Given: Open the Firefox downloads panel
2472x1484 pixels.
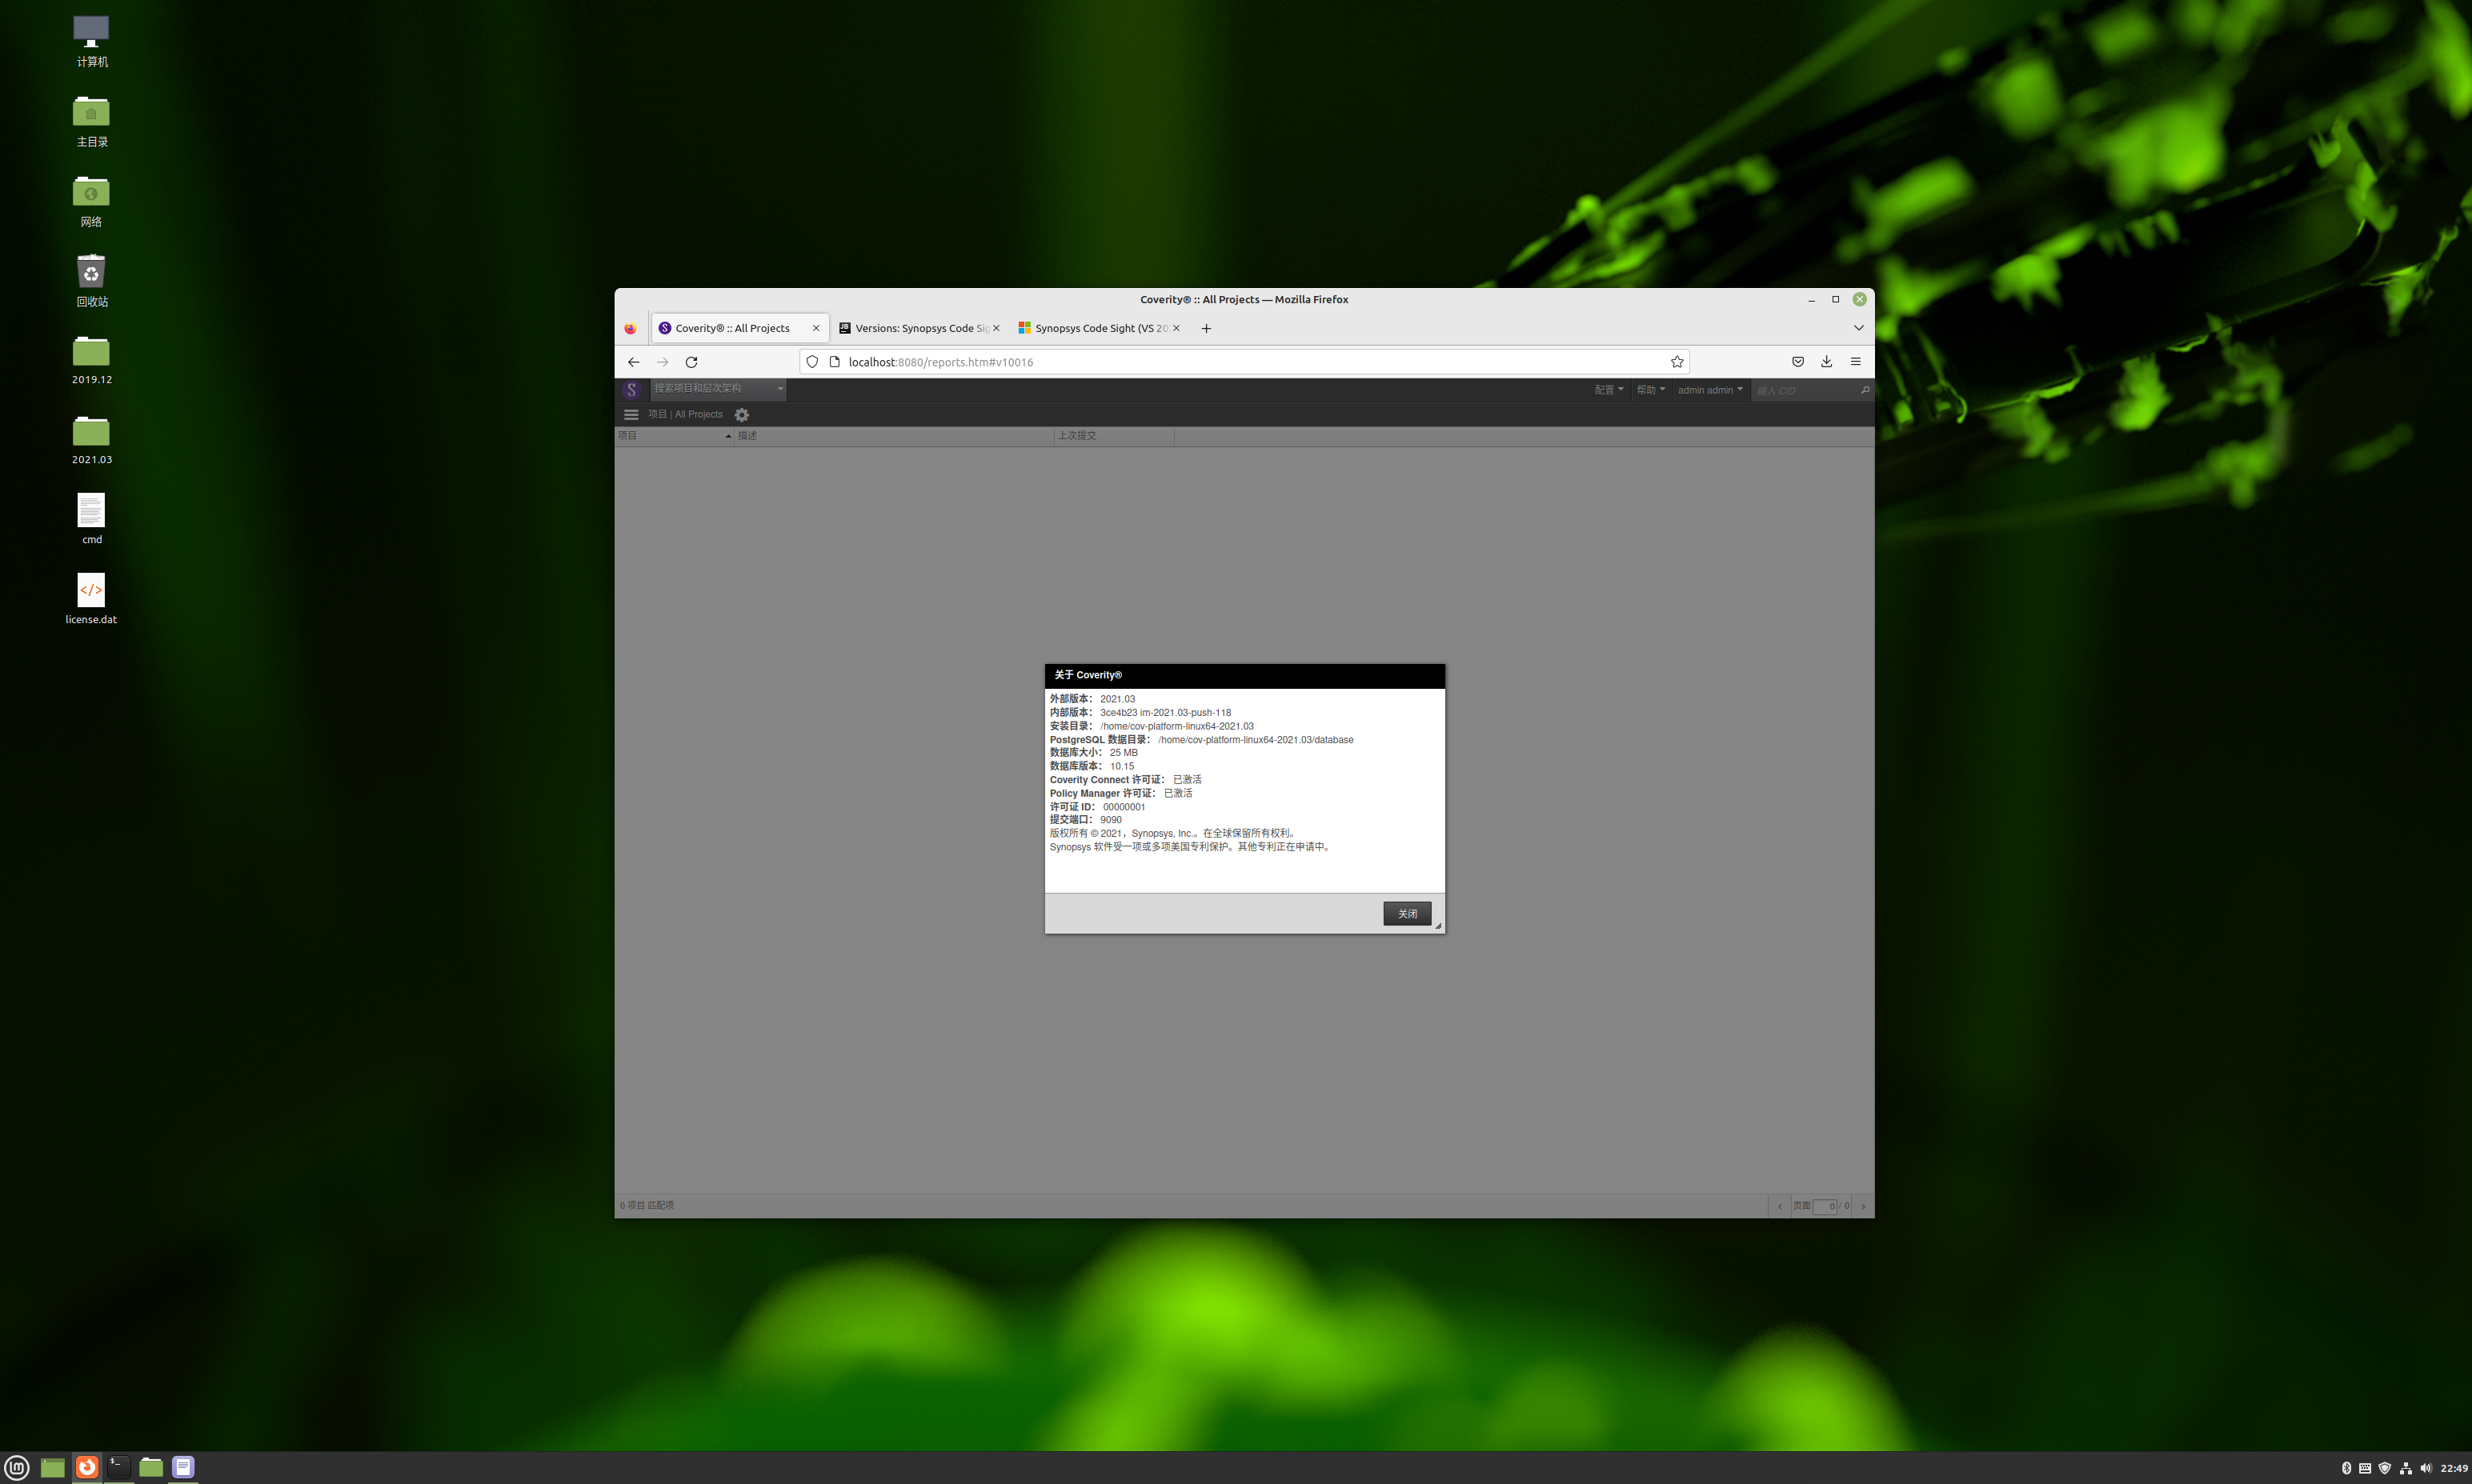Looking at the screenshot, I should [x=1826, y=362].
